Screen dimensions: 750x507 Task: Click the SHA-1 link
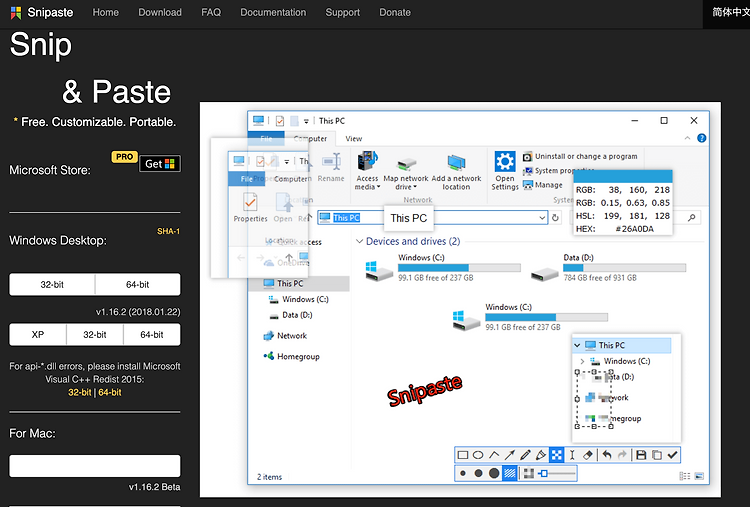[x=168, y=231]
